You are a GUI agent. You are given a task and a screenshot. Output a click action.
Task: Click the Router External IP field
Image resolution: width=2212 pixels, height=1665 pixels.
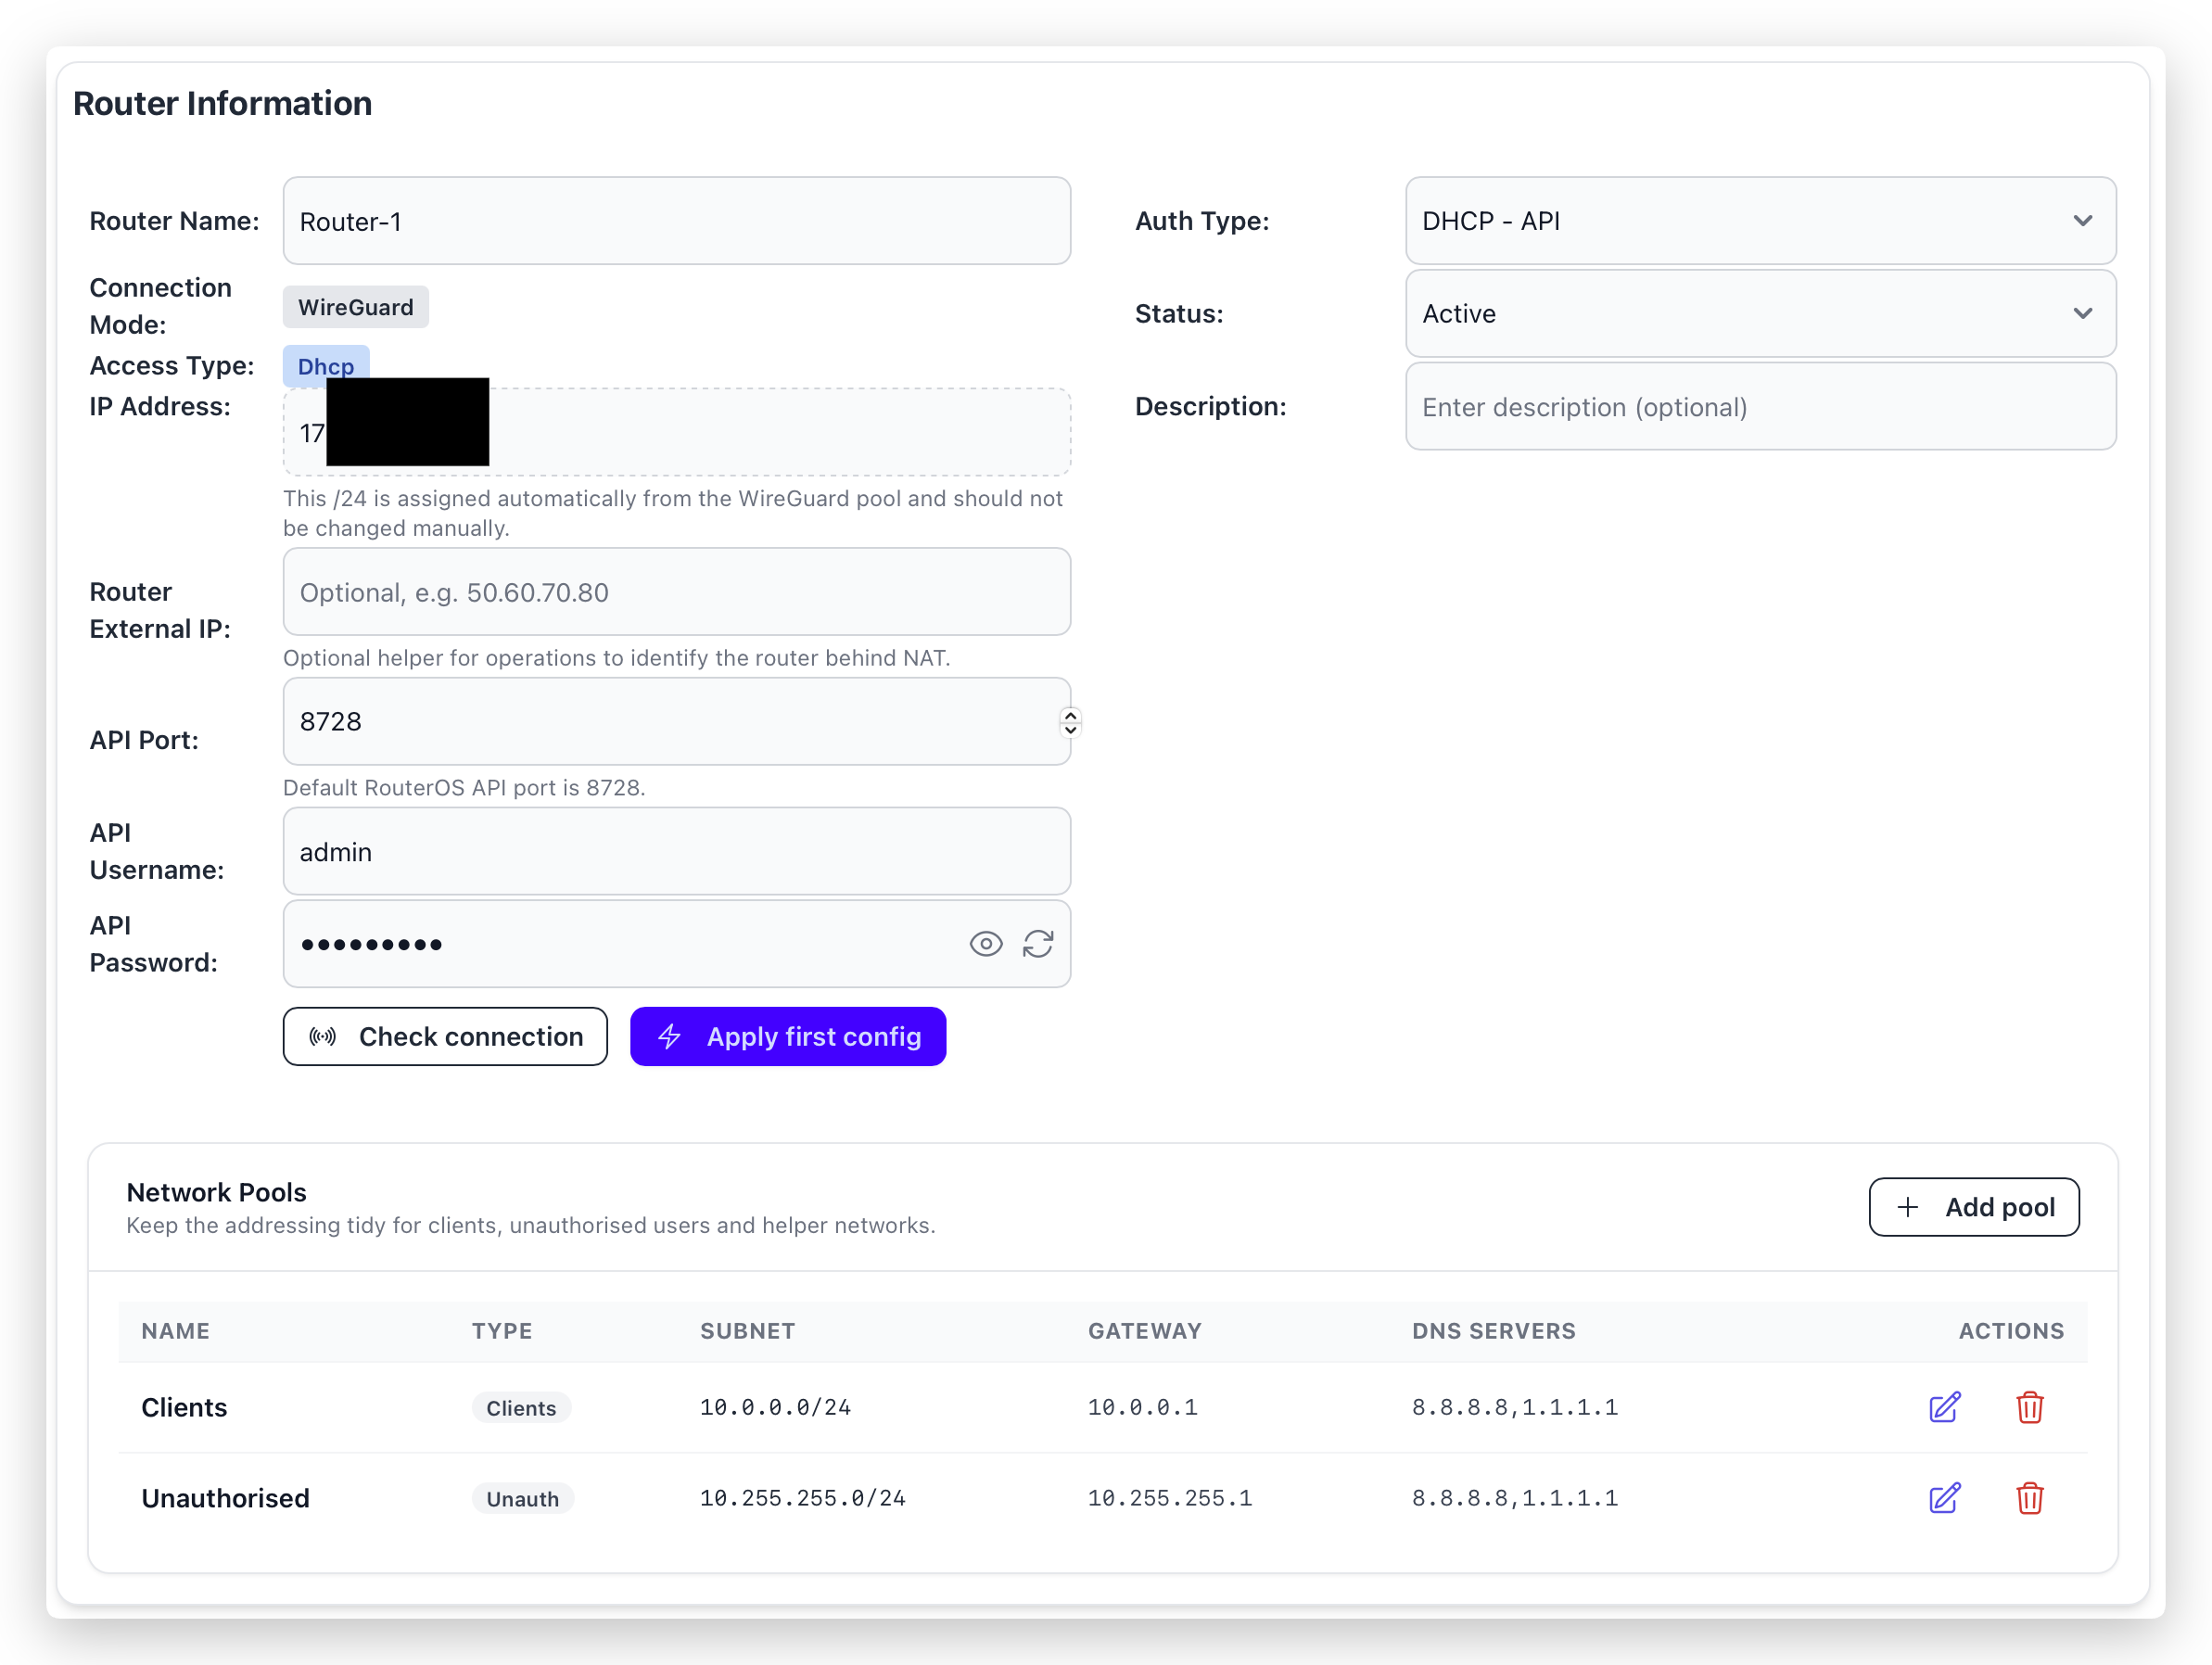click(x=676, y=592)
